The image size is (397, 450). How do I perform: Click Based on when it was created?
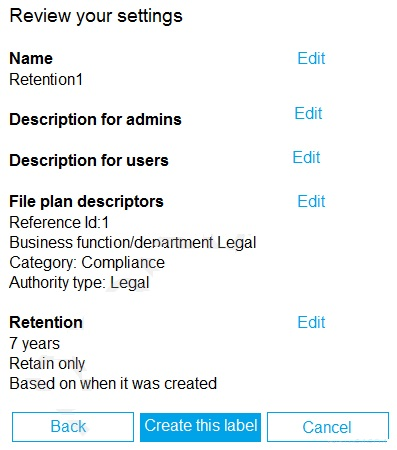[x=113, y=383]
